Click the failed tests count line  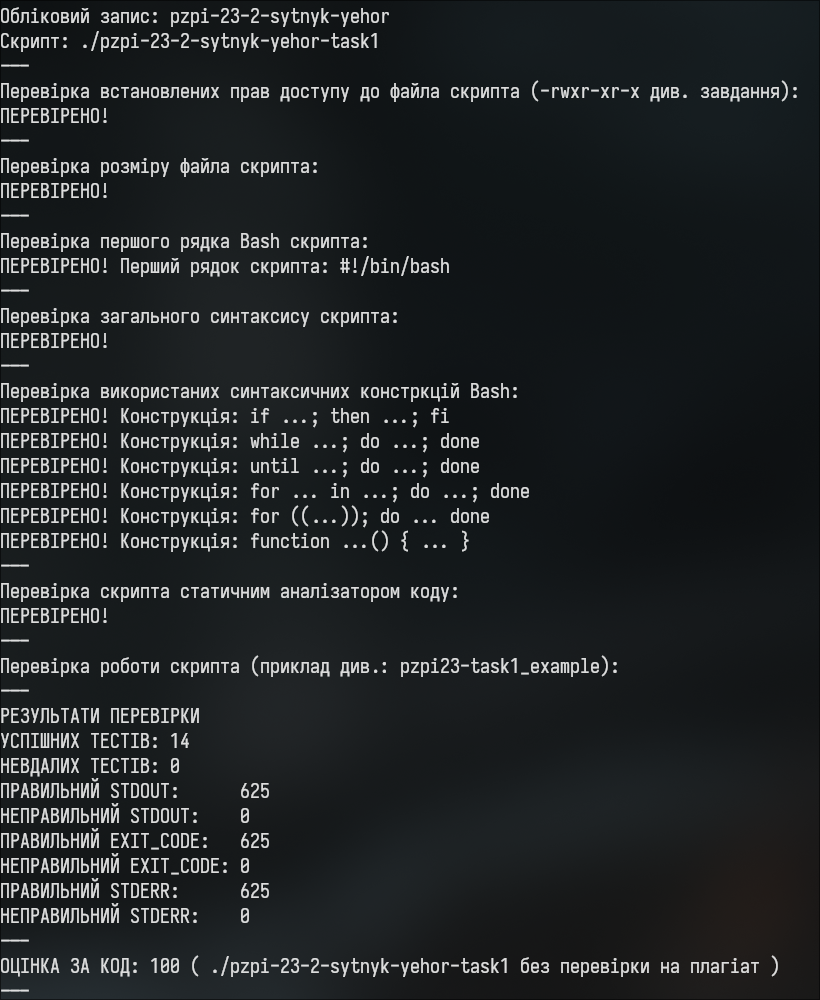click(90, 767)
